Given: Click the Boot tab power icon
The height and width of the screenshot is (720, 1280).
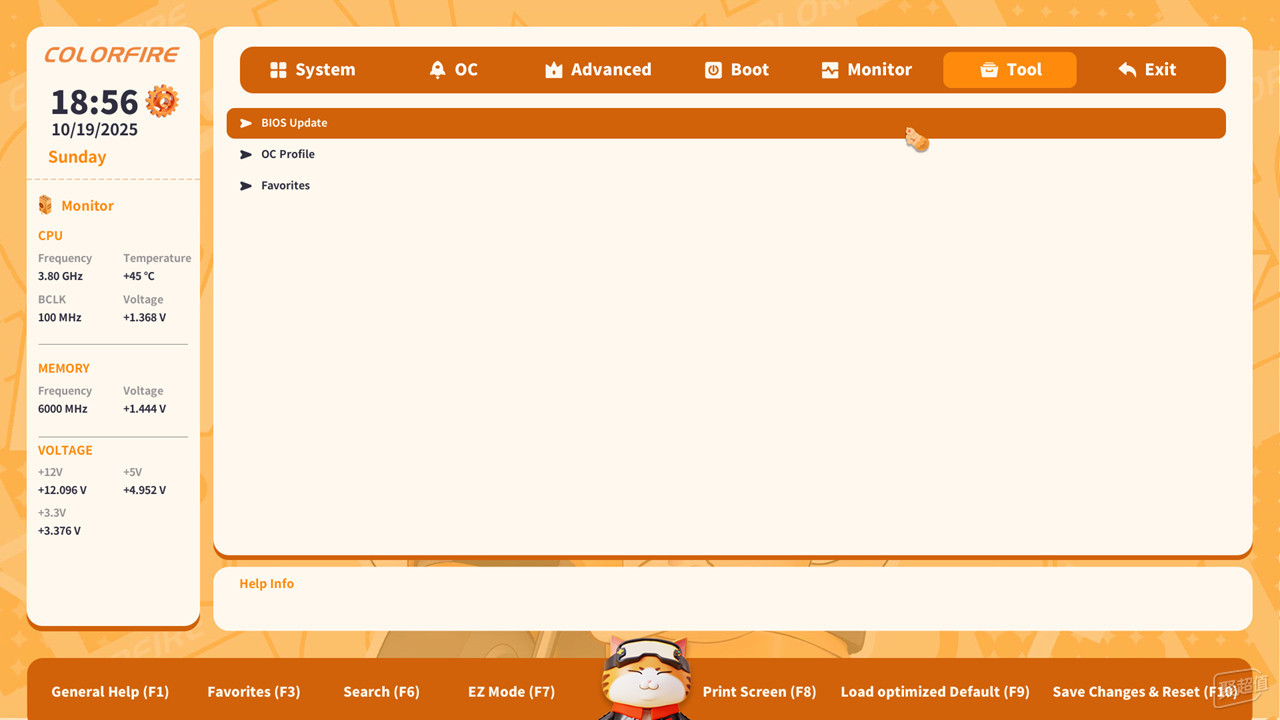Looking at the screenshot, I should 713,70.
